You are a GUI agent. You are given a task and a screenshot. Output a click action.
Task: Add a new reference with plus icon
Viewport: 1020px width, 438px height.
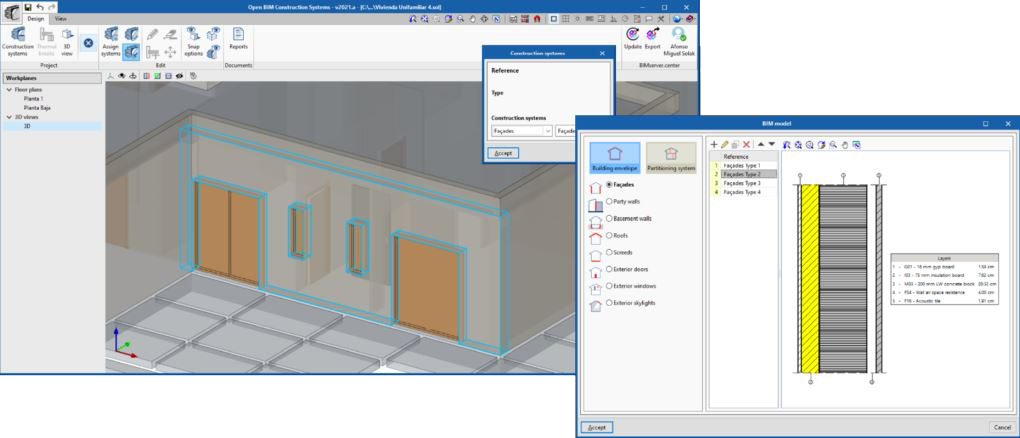tap(713, 145)
